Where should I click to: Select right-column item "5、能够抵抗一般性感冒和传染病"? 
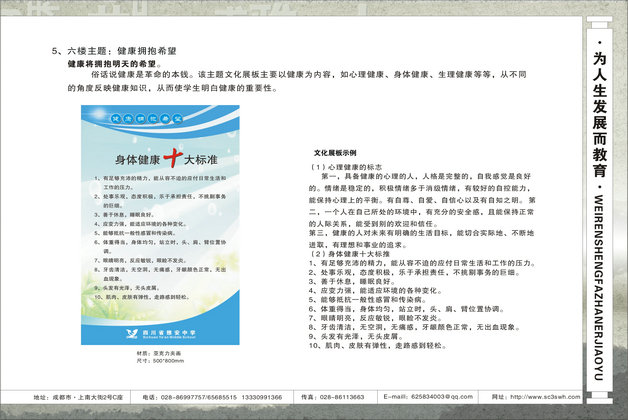coord(368,299)
